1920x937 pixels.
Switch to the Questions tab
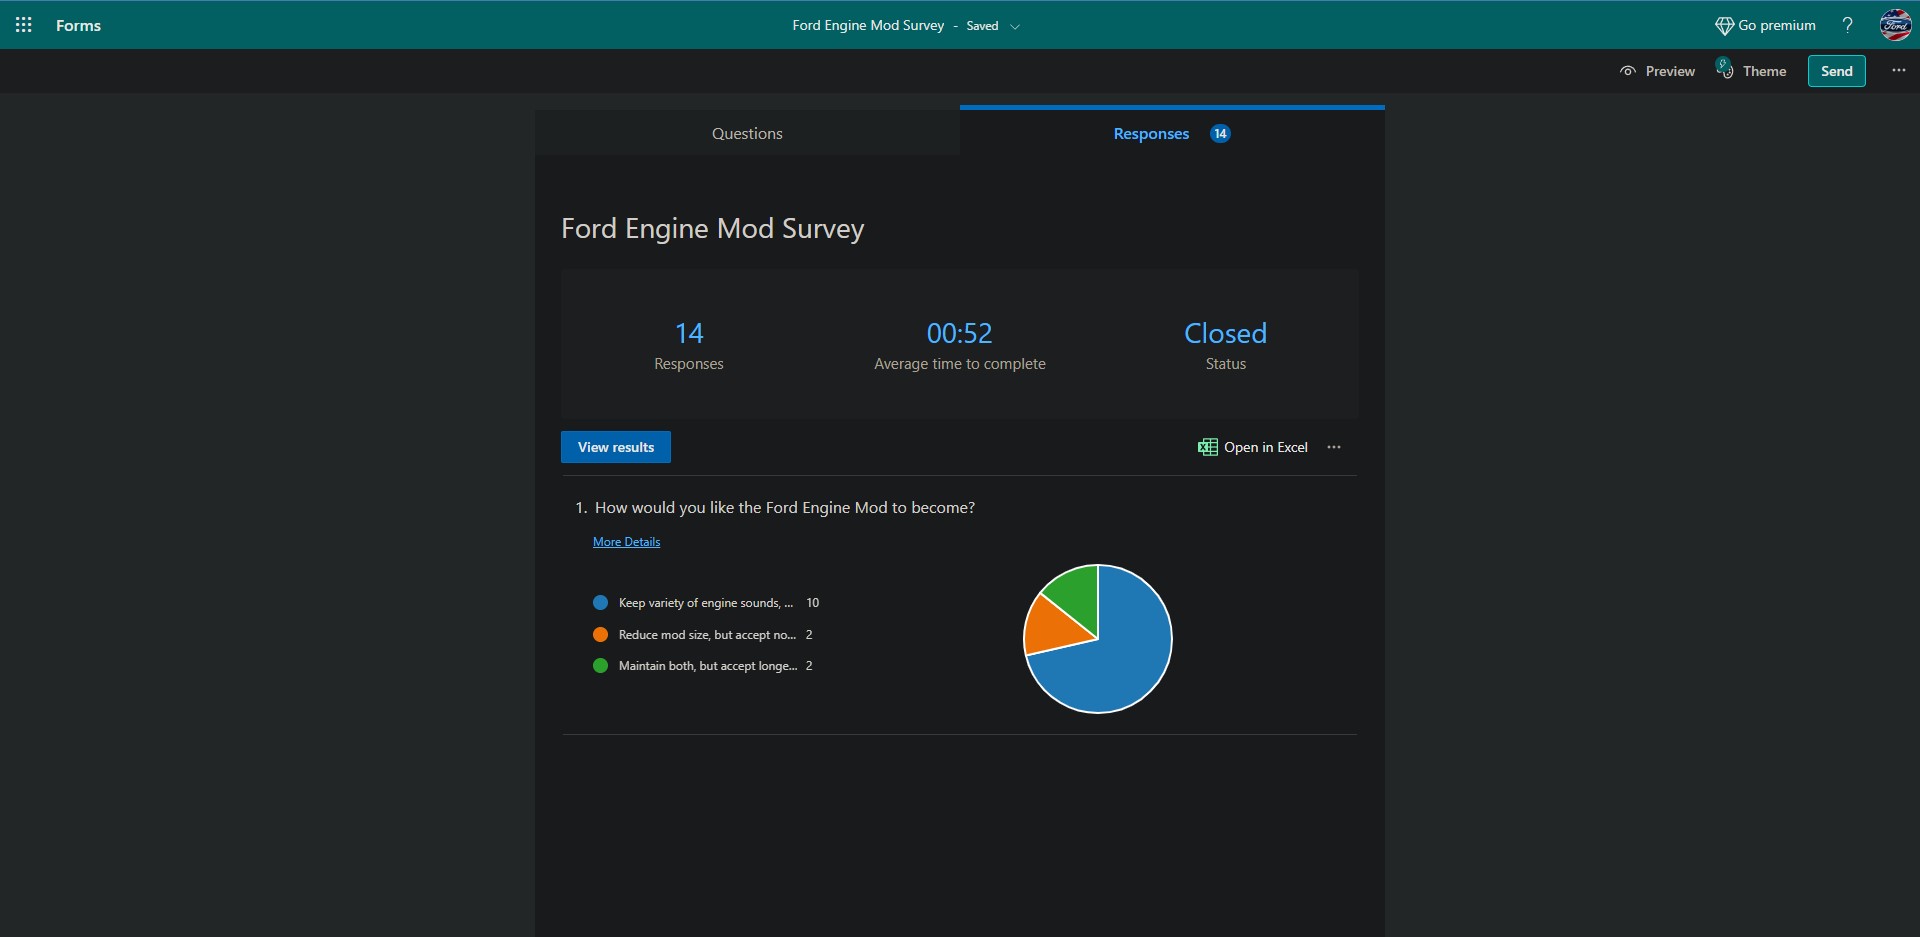point(747,133)
